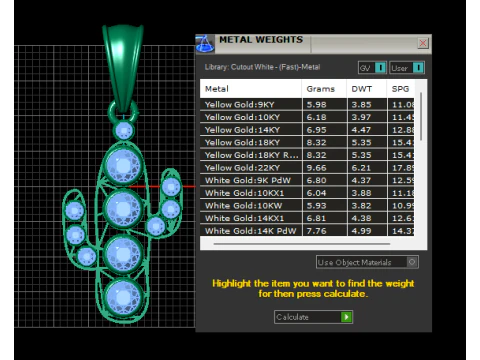Select the bottom large gemstone on cactus

click(123, 297)
